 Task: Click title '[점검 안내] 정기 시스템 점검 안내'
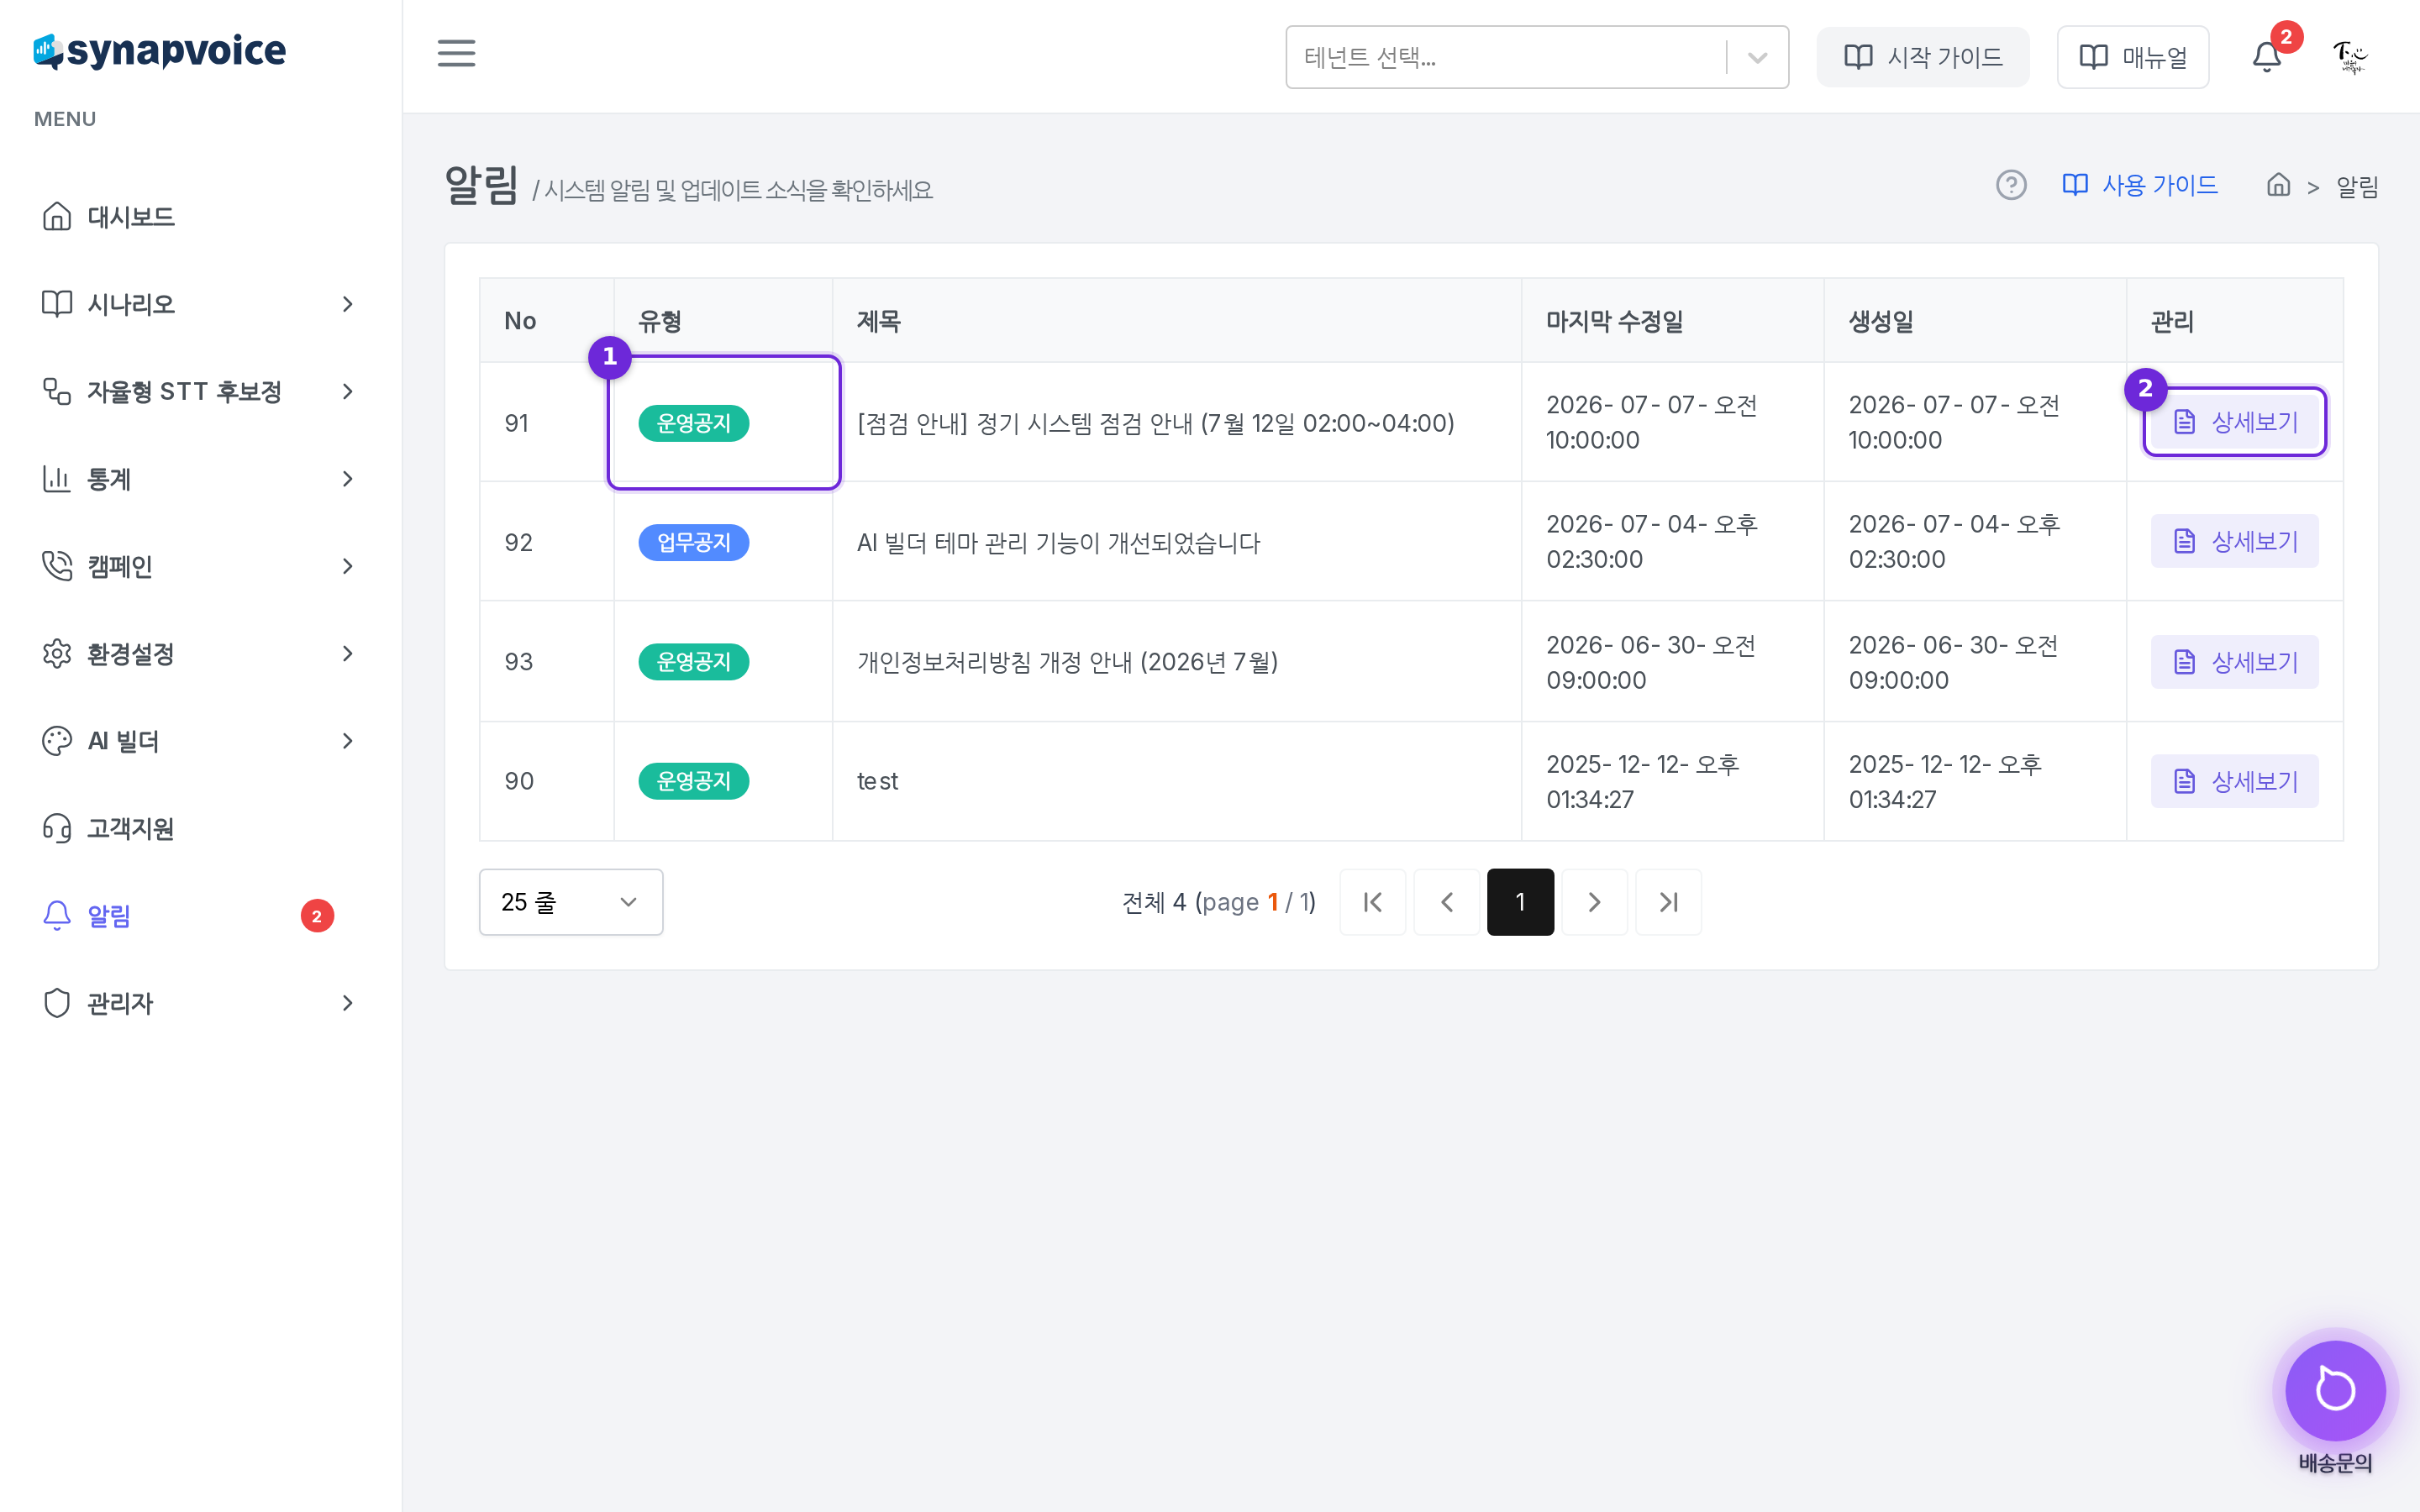(x=1155, y=423)
